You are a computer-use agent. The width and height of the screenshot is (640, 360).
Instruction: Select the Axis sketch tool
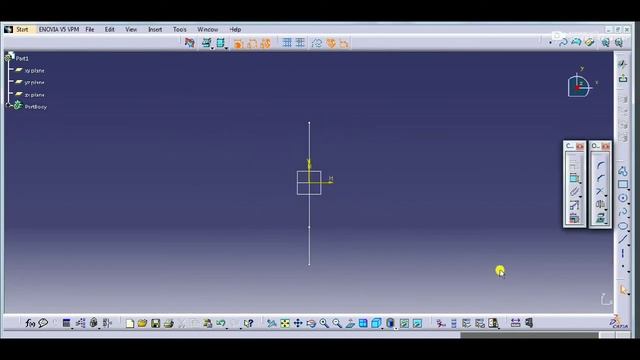click(622, 253)
